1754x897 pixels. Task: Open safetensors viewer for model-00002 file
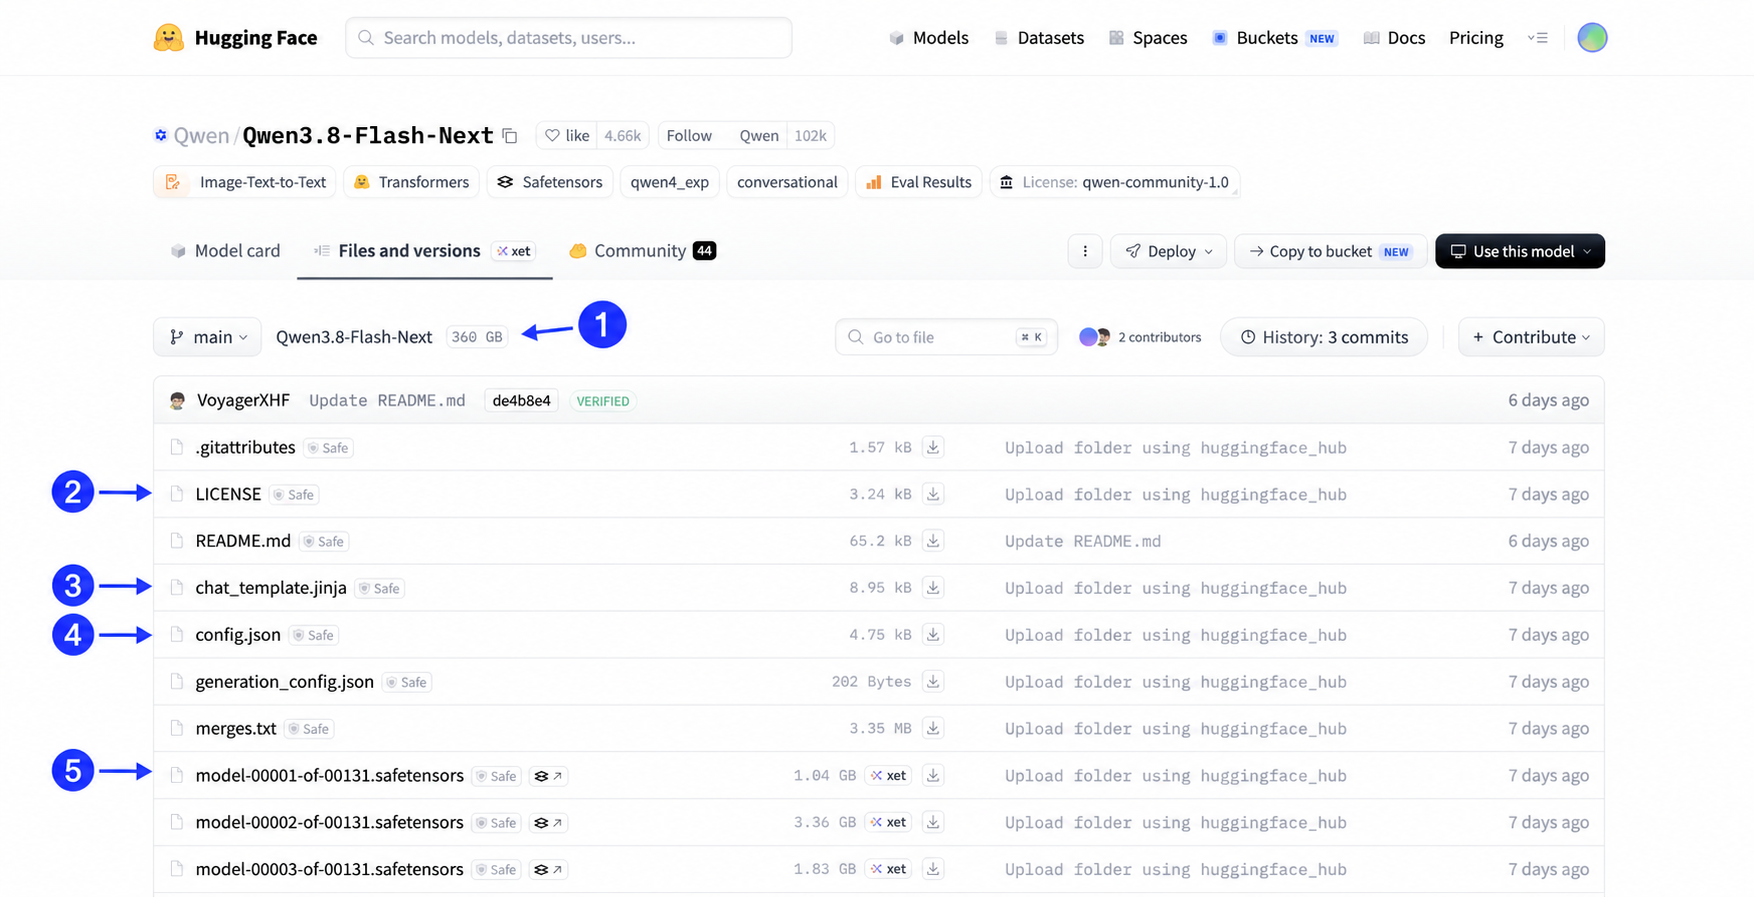coord(548,823)
